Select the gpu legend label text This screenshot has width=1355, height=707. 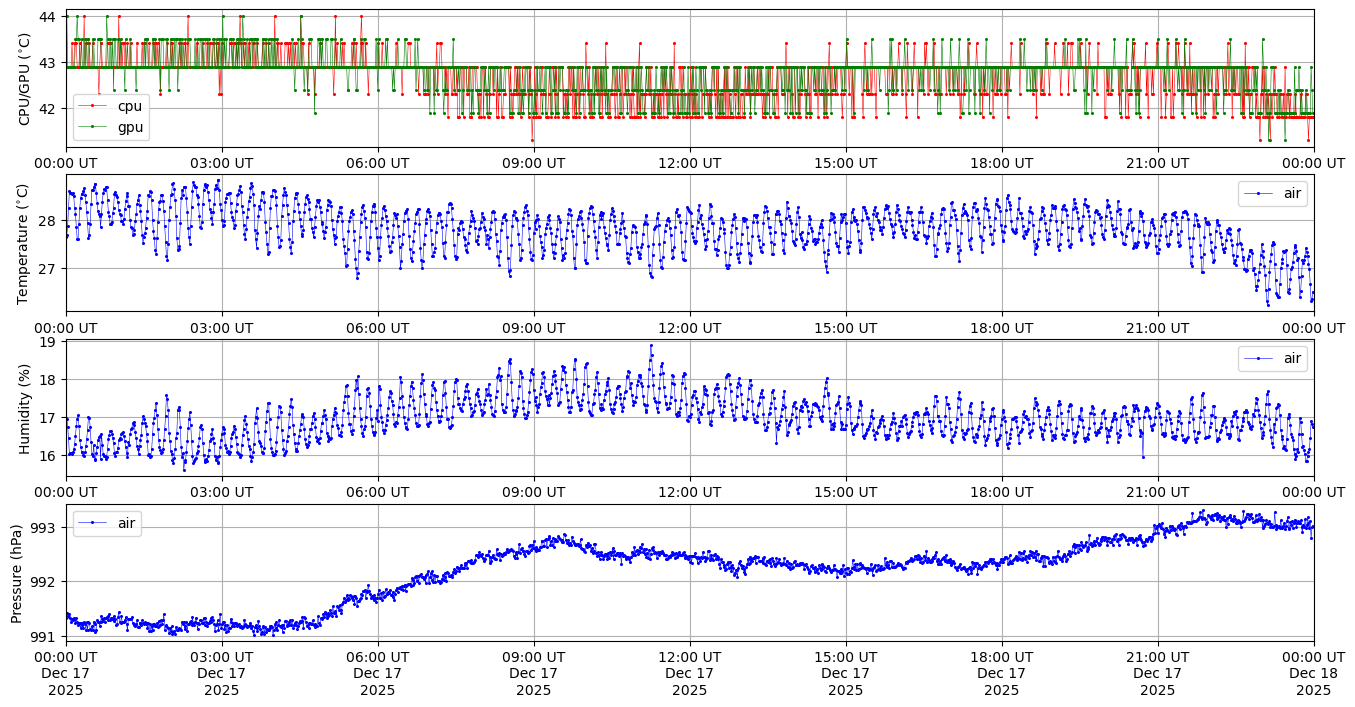pos(130,128)
